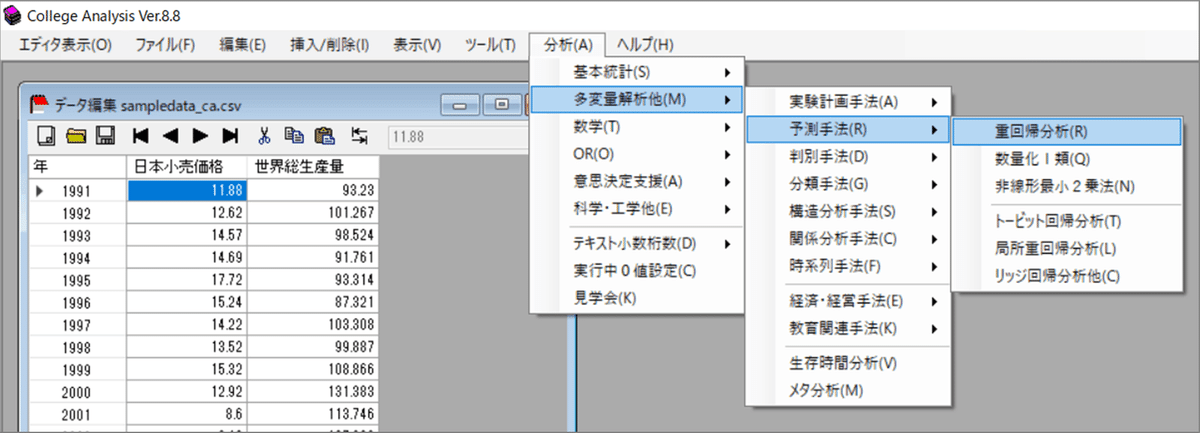Image resolution: width=1200 pixels, height=433 pixels.
Task: Minimize the データ編集 child window
Action: tap(462, 104)
